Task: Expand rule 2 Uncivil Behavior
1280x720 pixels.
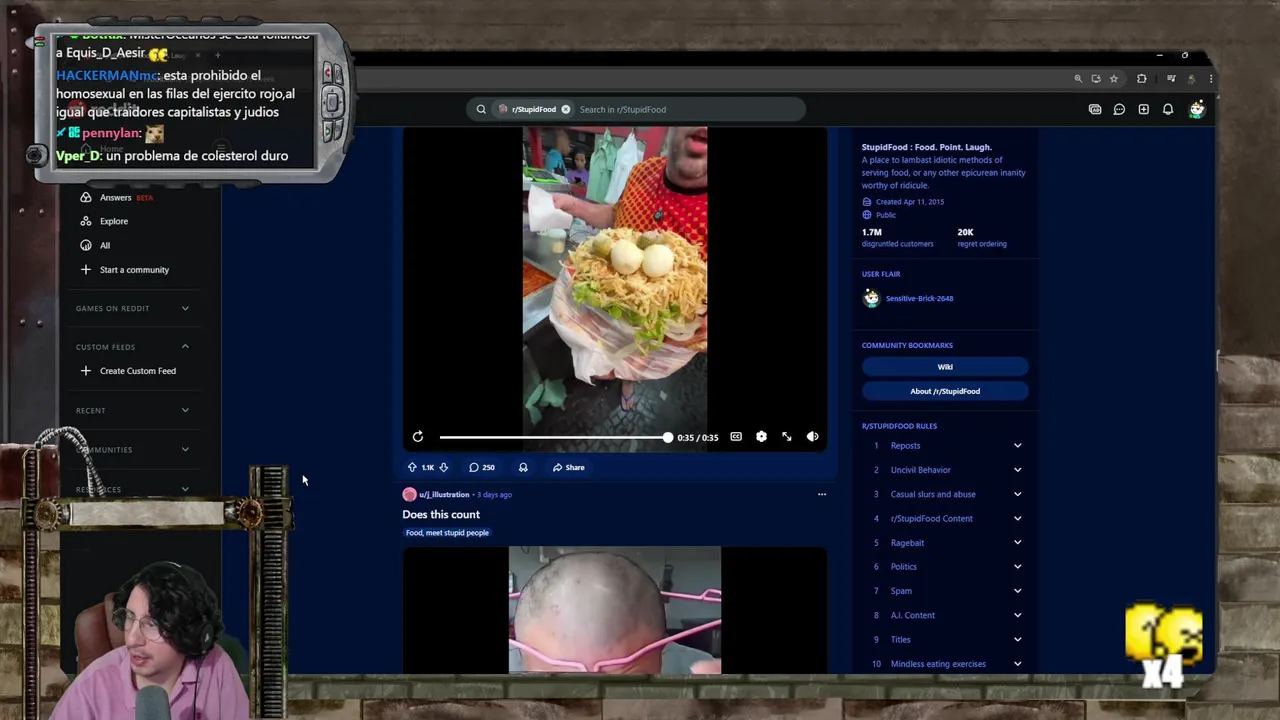Action: (x=945, y=470)
